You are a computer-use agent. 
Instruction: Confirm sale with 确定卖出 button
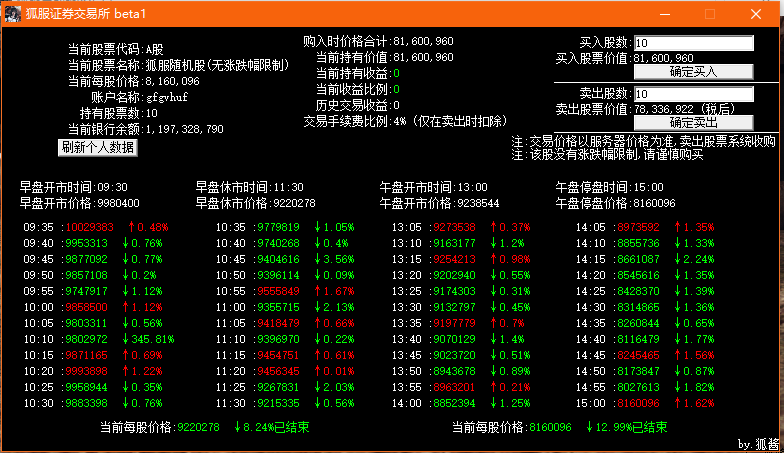[693, 122]
